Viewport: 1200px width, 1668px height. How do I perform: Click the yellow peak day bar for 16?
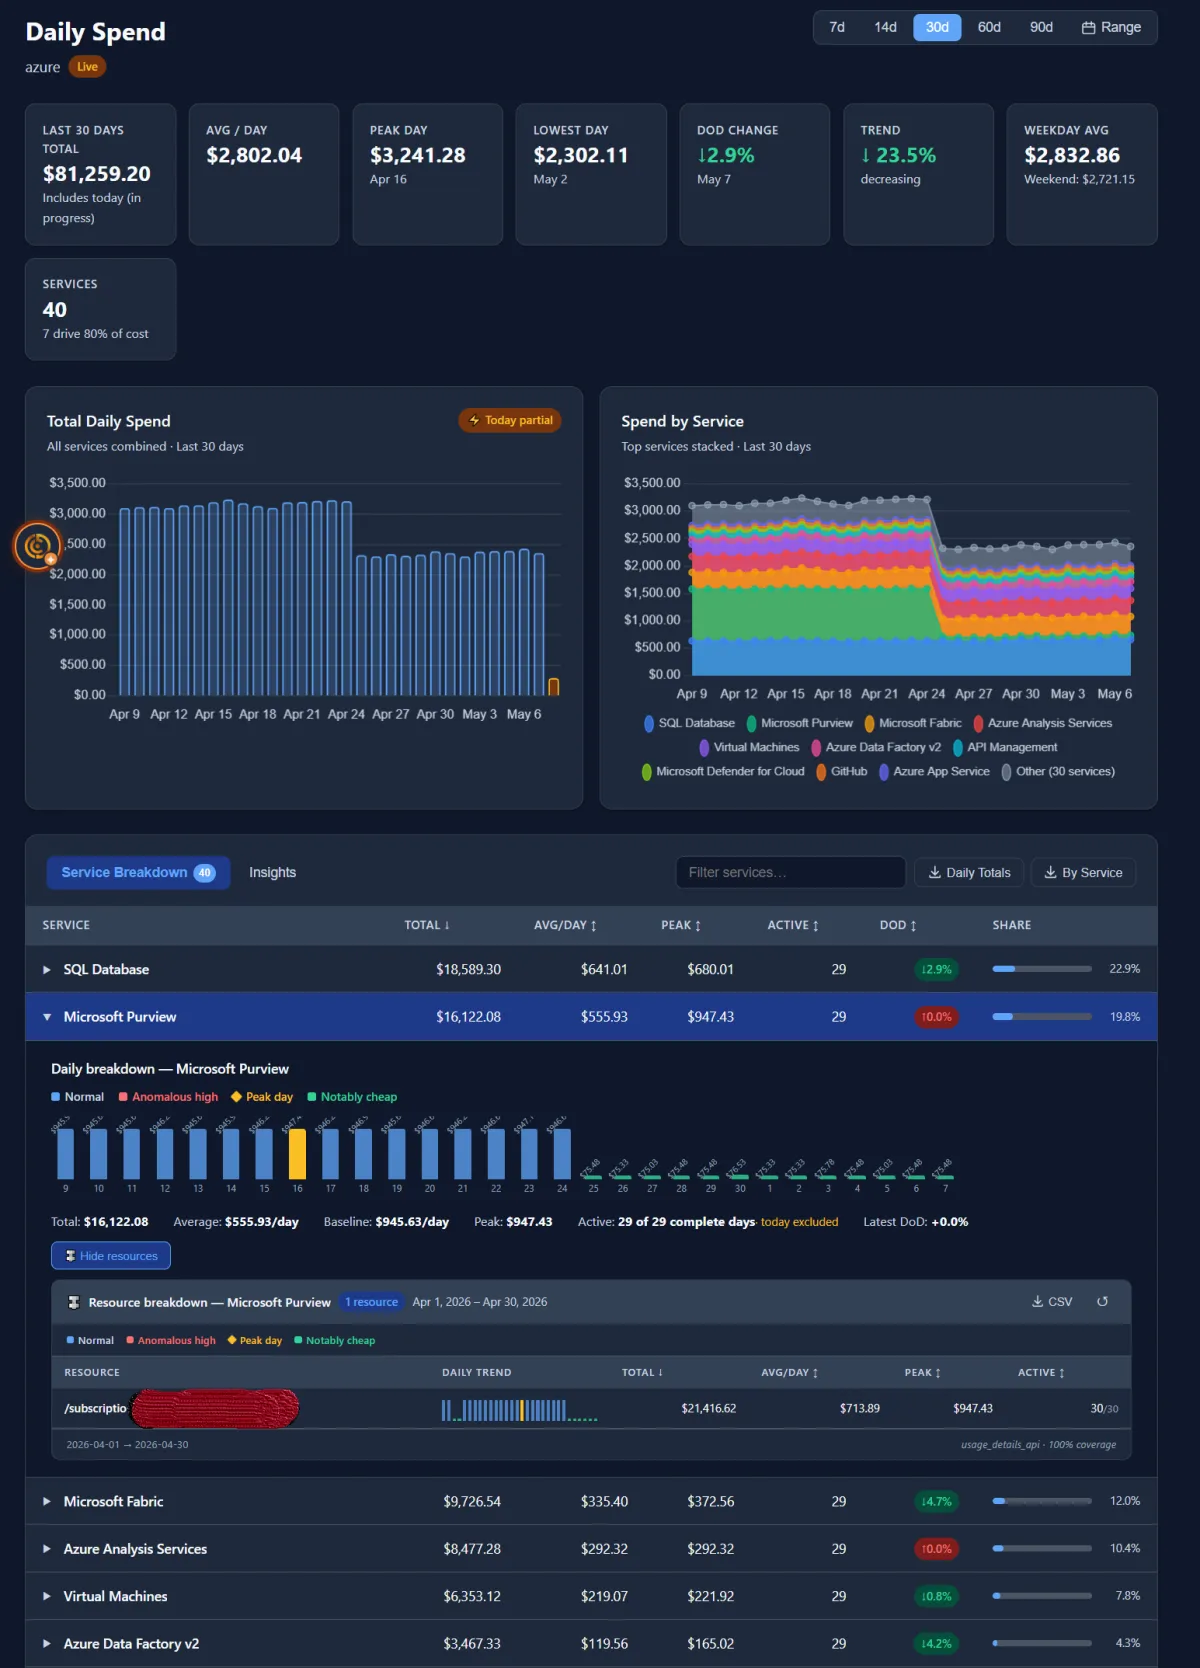tap(297, 1154)
